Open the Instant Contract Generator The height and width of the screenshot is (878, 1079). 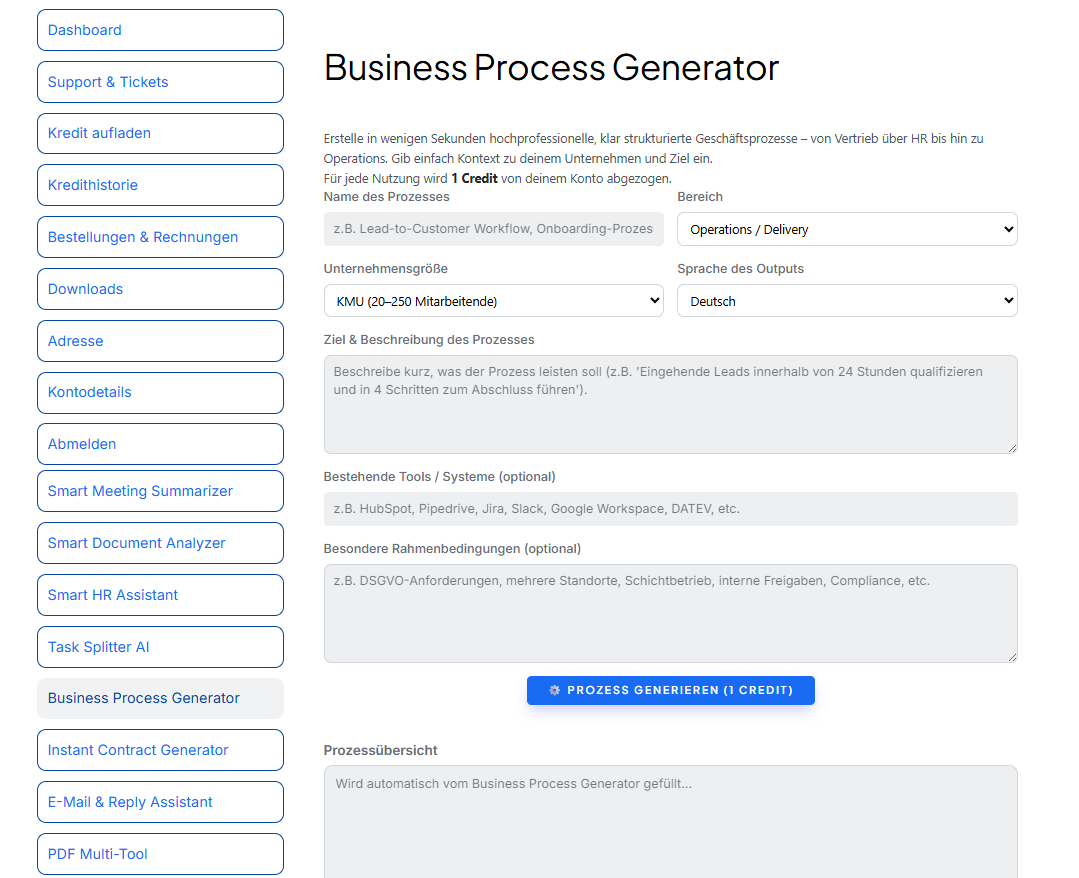point(160,750)
